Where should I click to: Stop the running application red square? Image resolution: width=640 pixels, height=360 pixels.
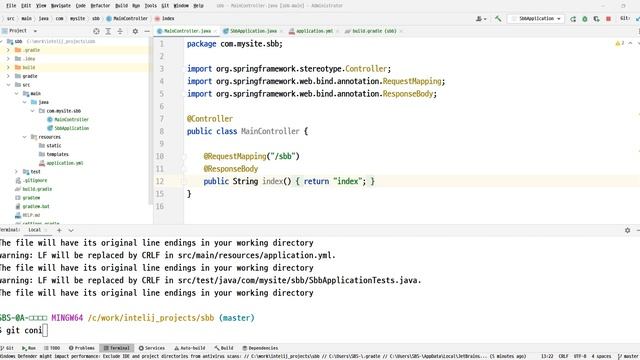click(x=608, y=19)
